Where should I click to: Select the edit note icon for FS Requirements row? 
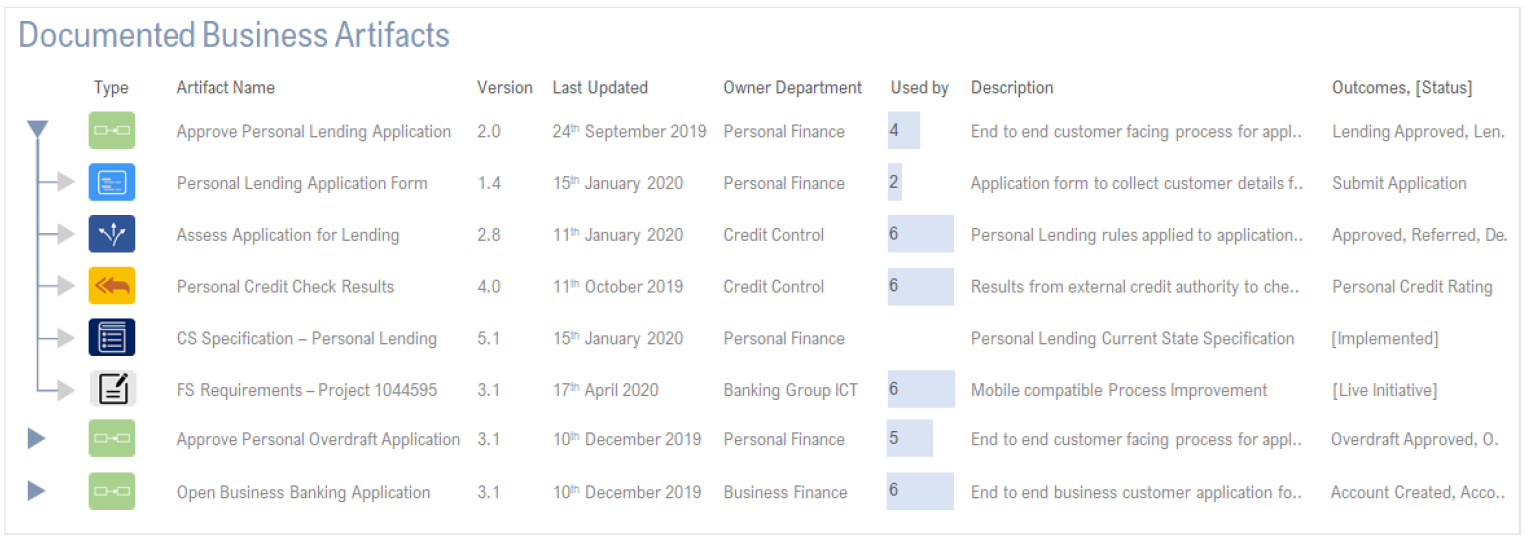(112, 389)
